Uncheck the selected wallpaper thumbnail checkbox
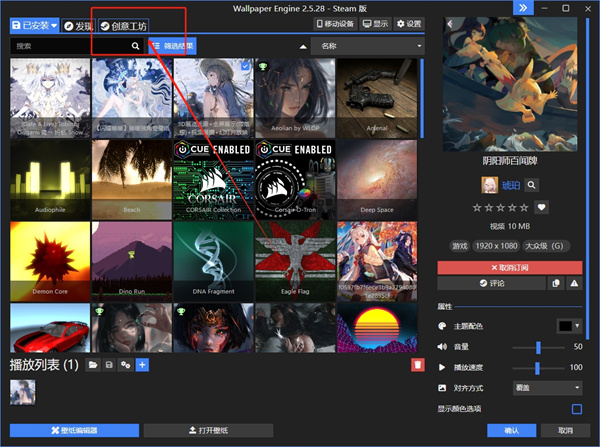Screen dimensions: 600x447 (x=245, y=66)
